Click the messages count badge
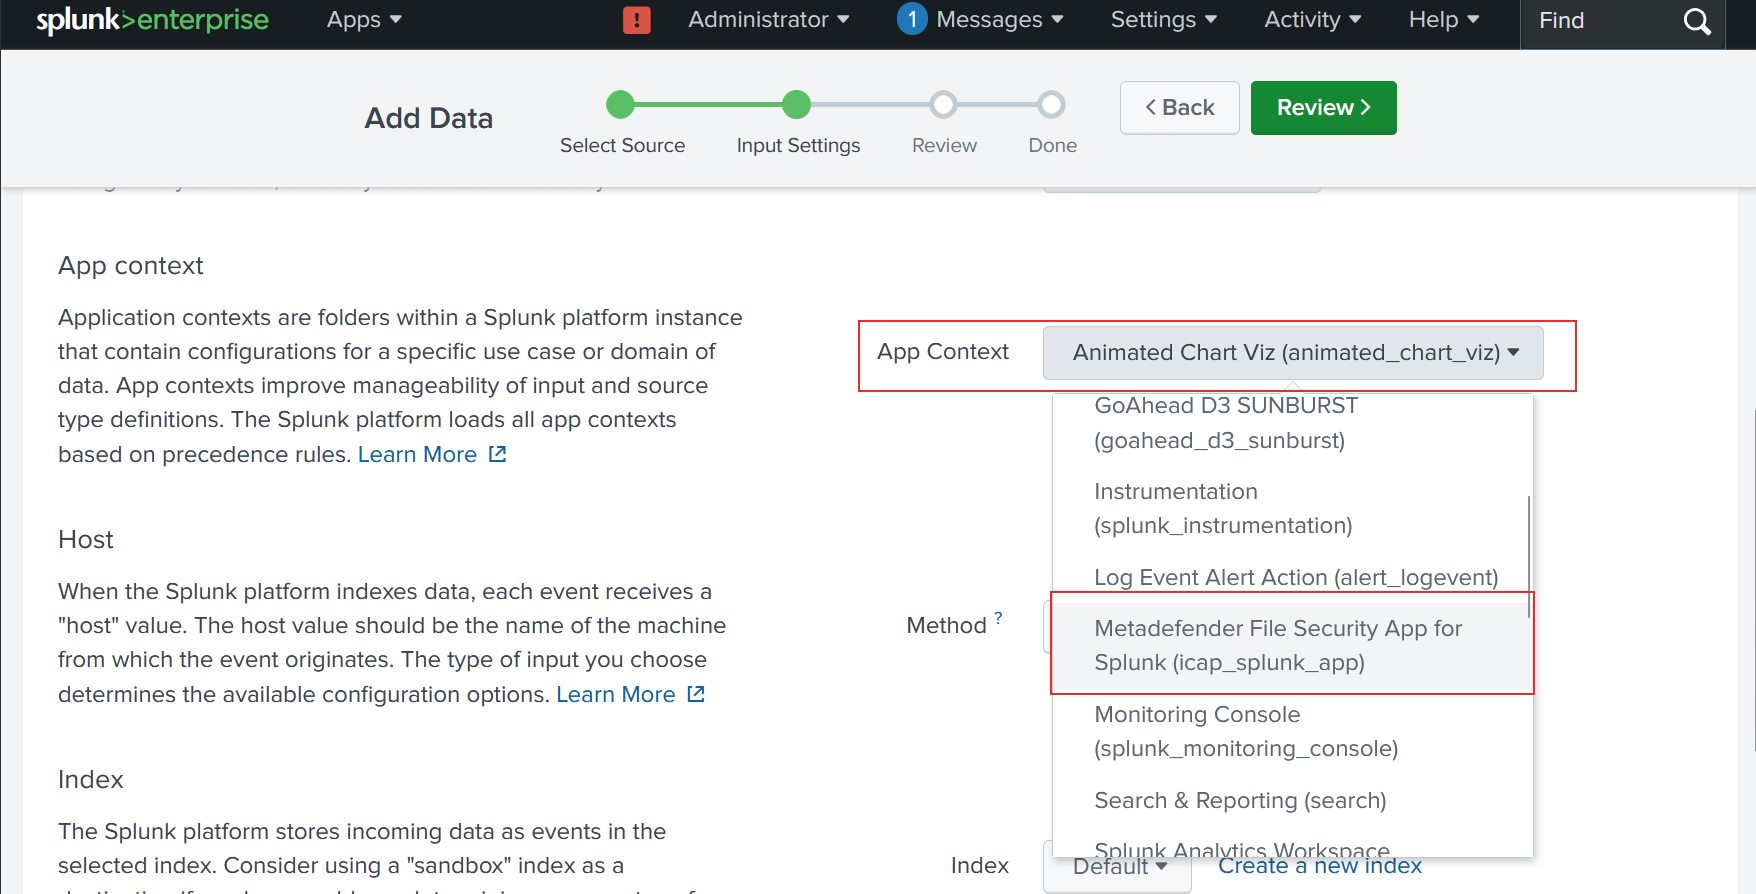This screenshot has height=894, width=1756. click(x=912, y=19)
